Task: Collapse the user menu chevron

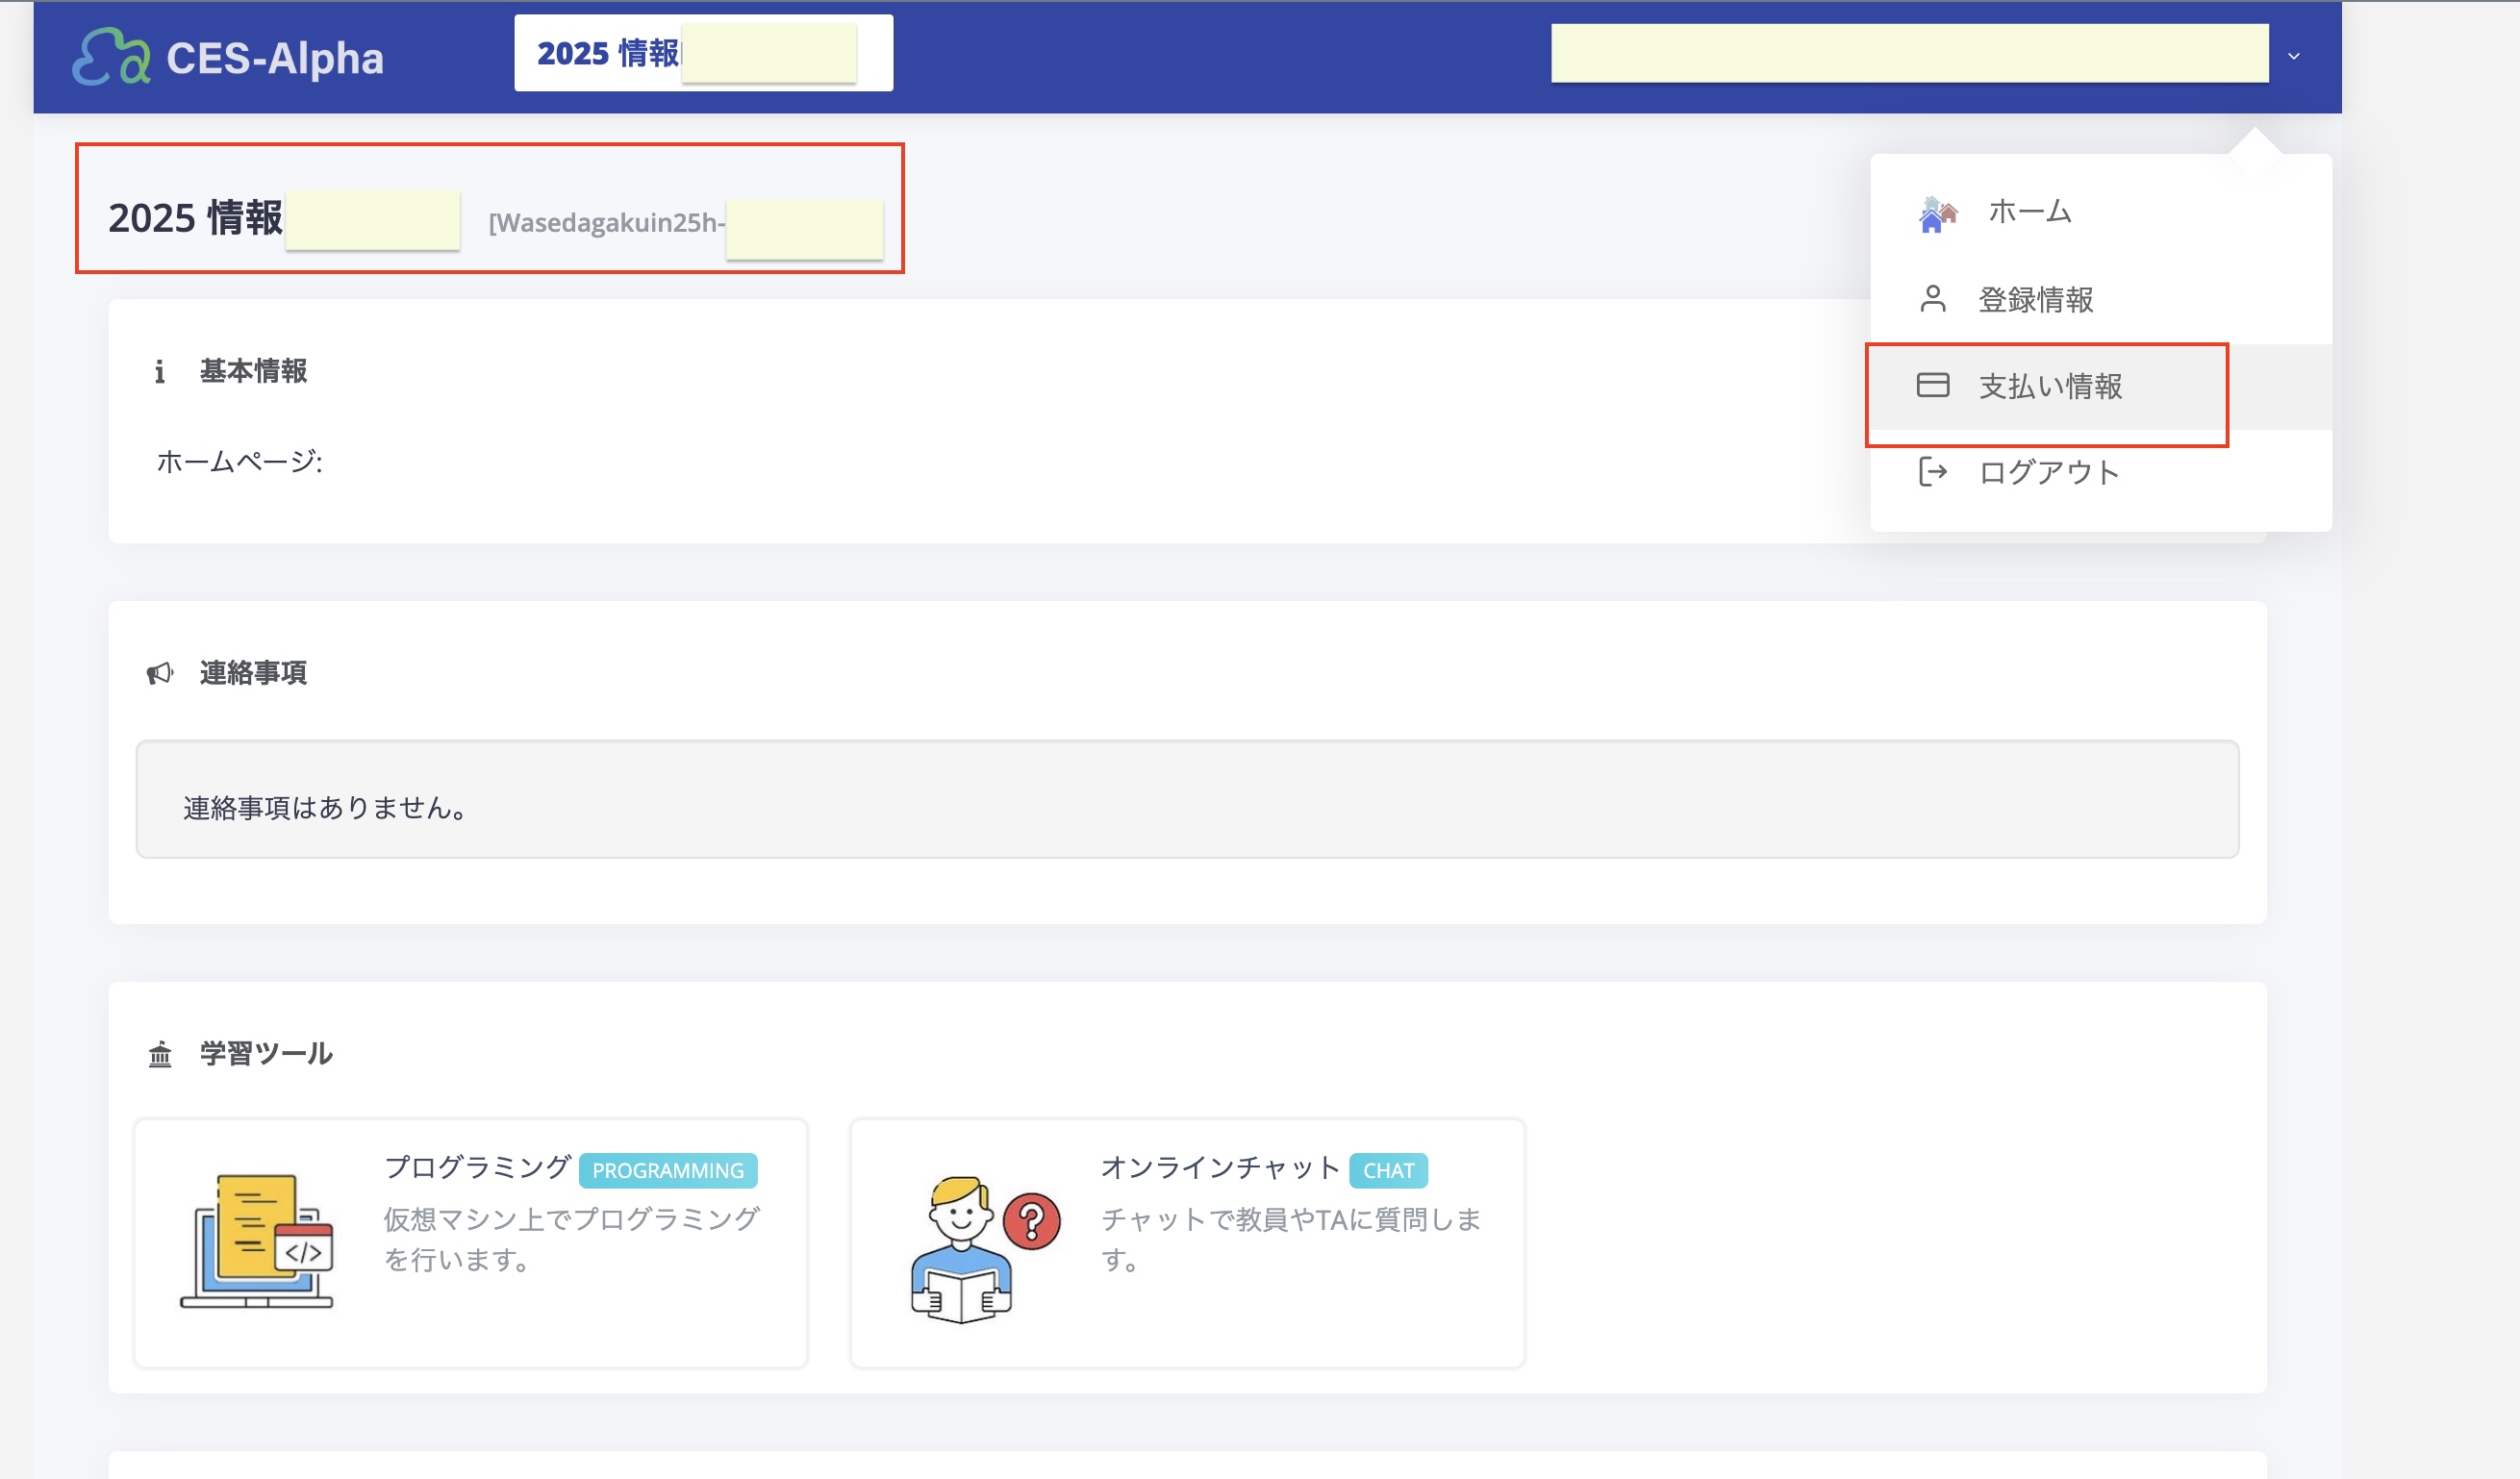Action: 2294,56
